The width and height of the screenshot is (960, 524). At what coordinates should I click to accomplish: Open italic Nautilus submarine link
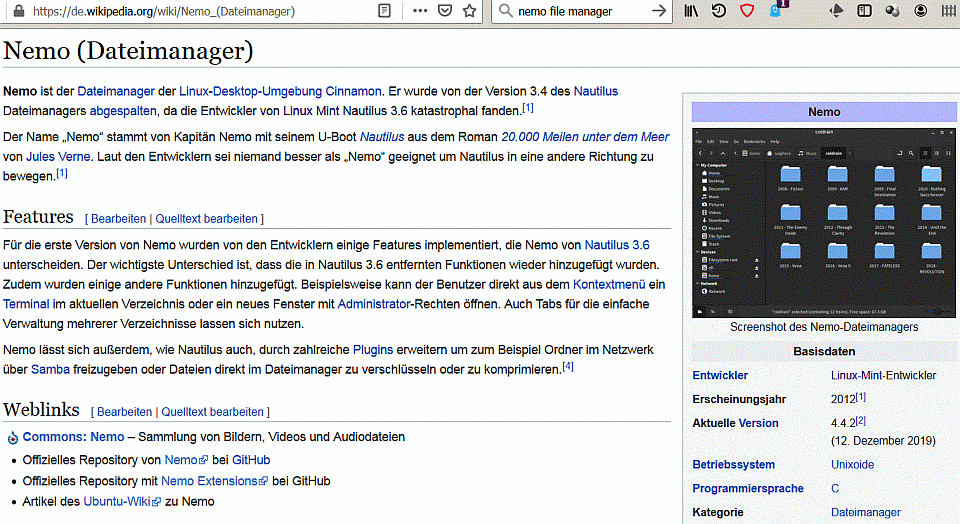(x=382, y=137)
